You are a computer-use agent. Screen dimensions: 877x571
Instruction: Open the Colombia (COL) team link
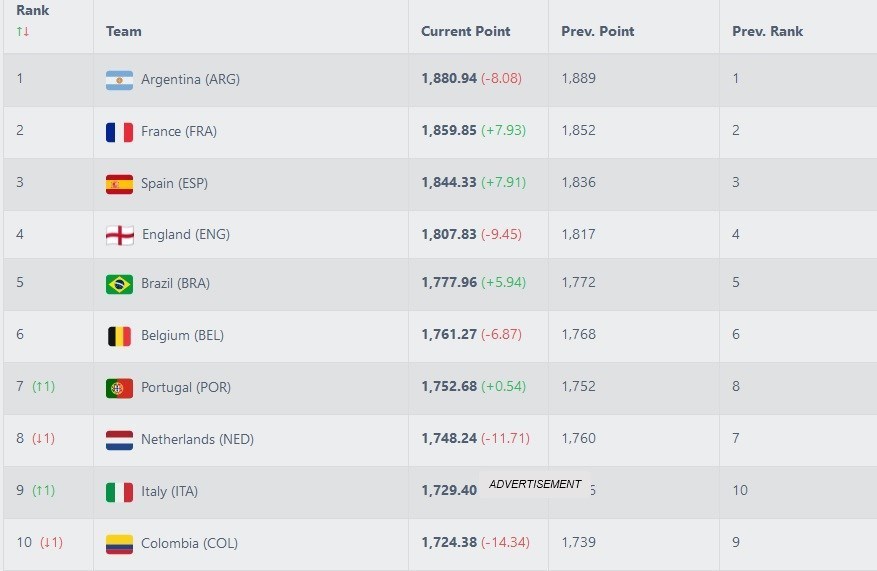[189, 544]
